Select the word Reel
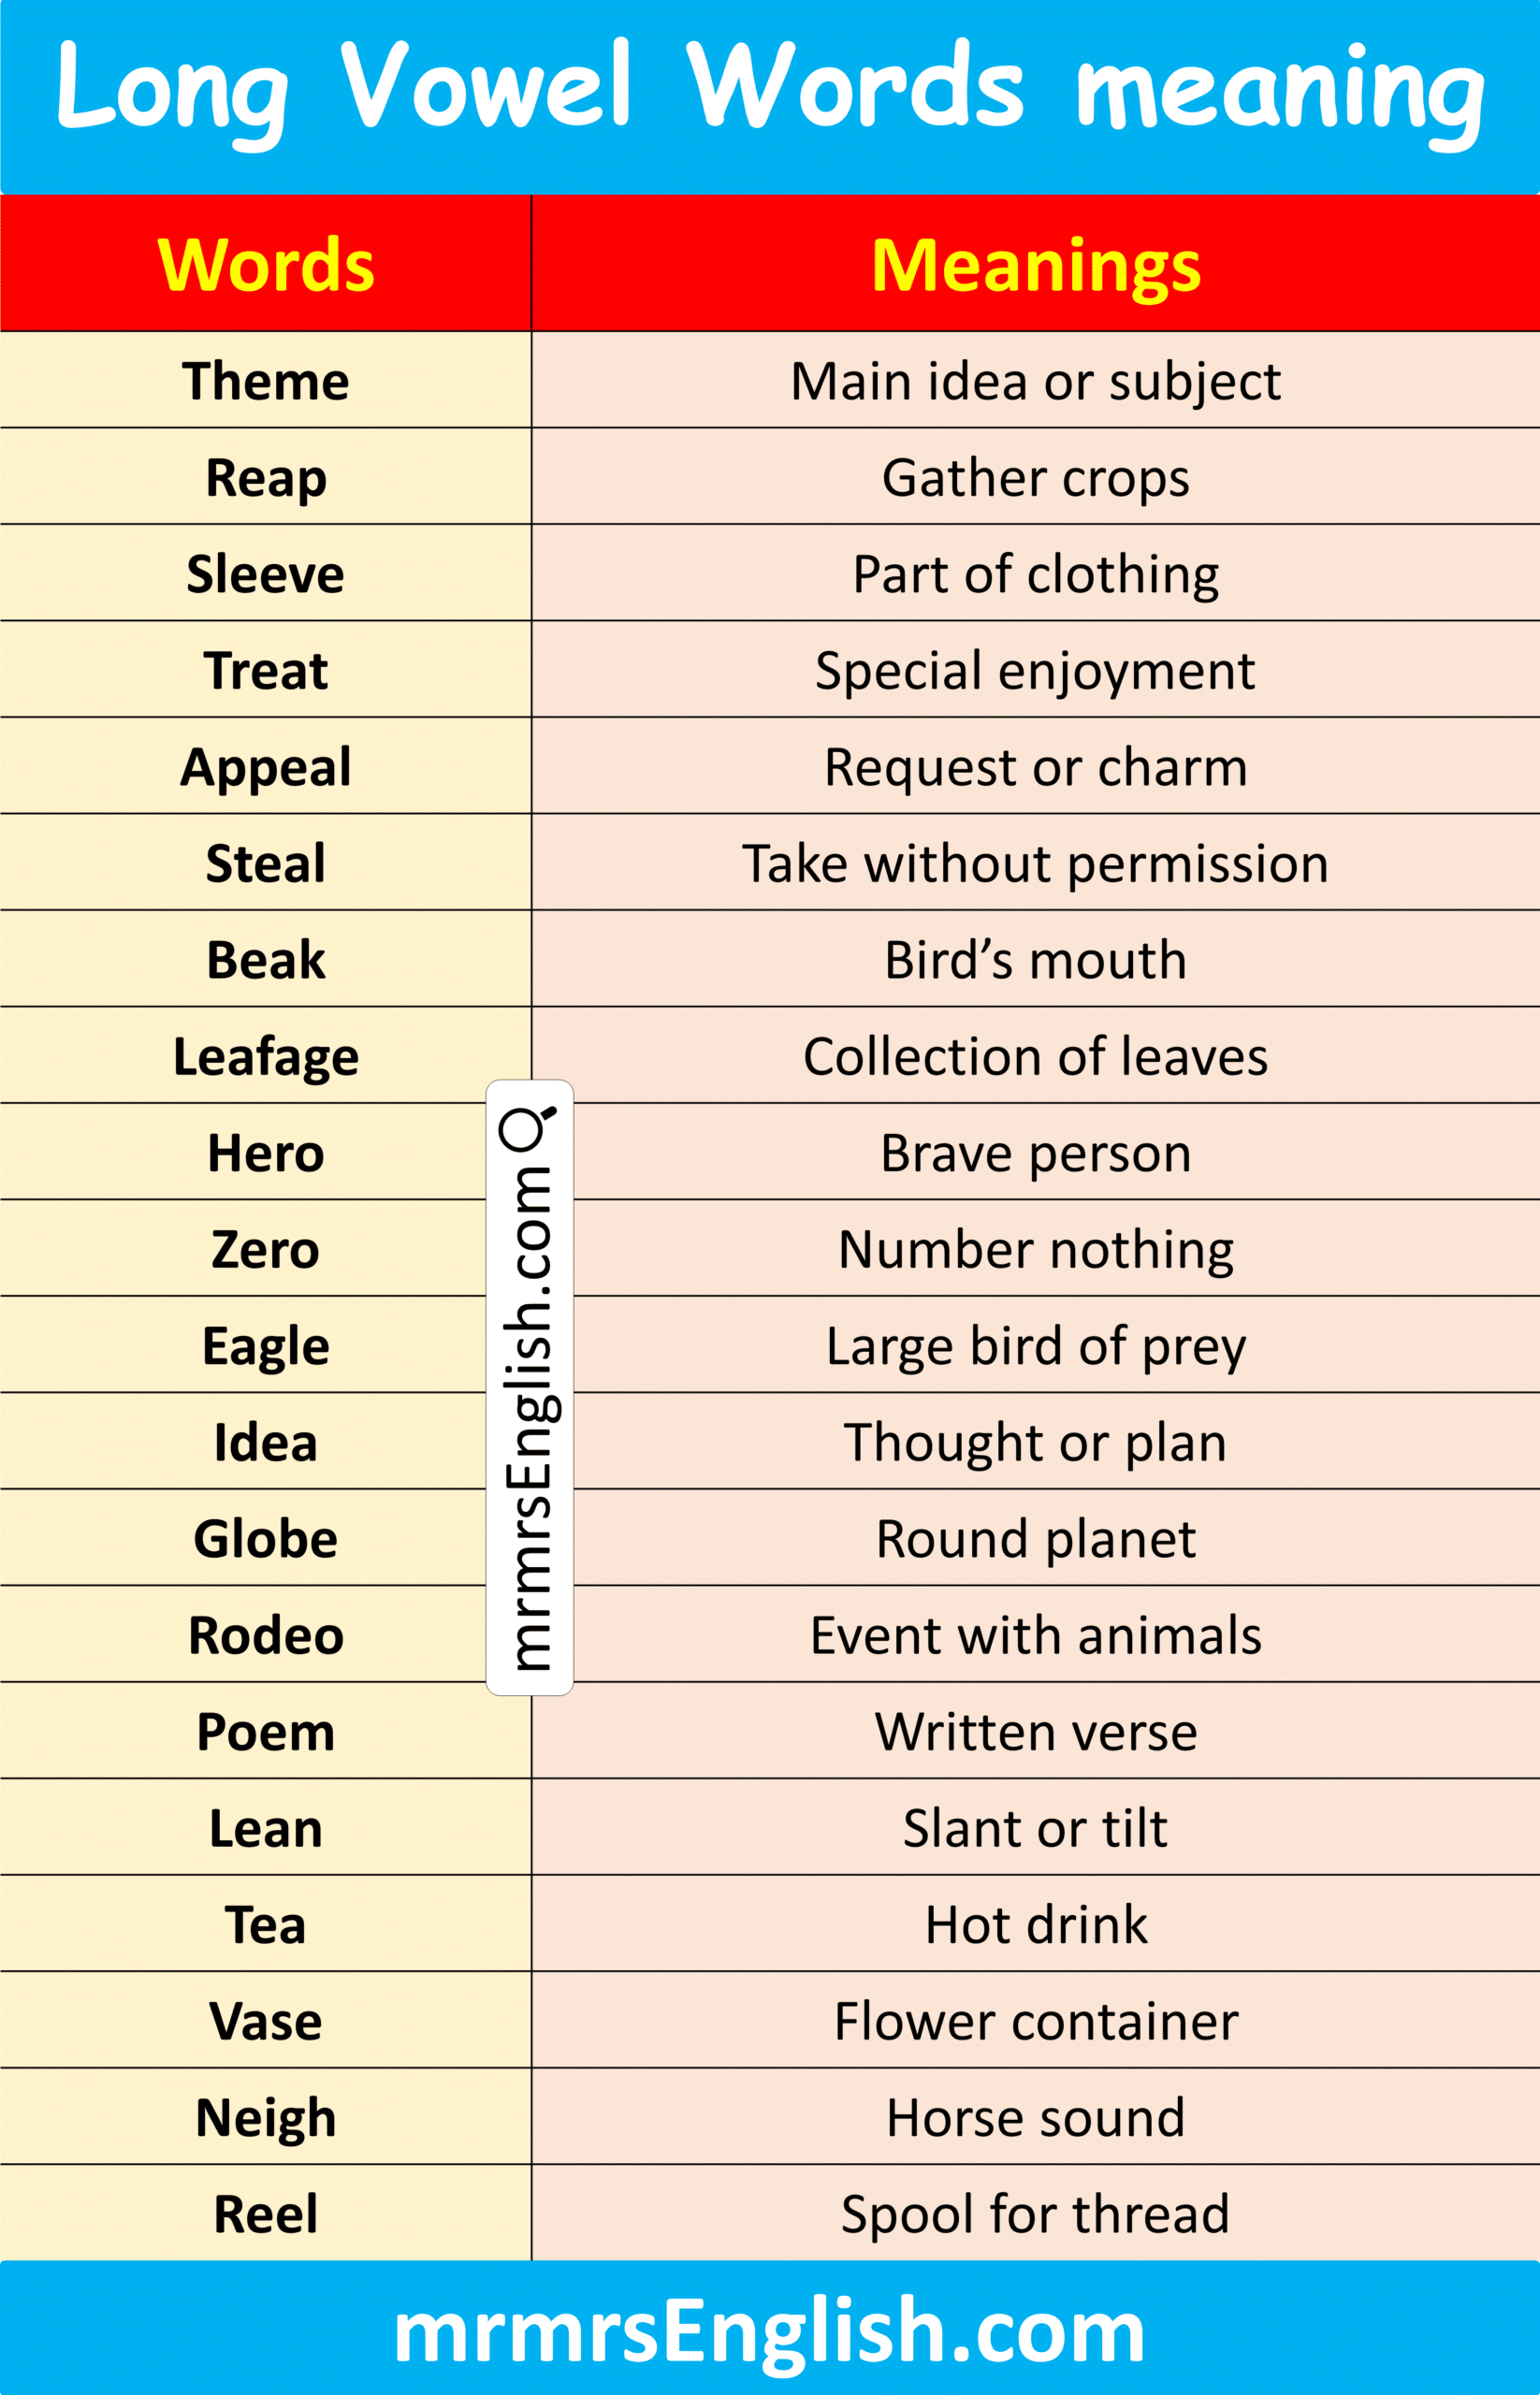1540x2395 pixels. (266, 2214)
